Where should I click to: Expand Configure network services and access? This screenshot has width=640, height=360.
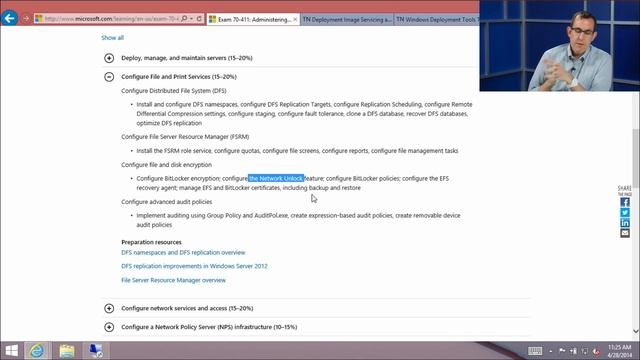[109, 308]
